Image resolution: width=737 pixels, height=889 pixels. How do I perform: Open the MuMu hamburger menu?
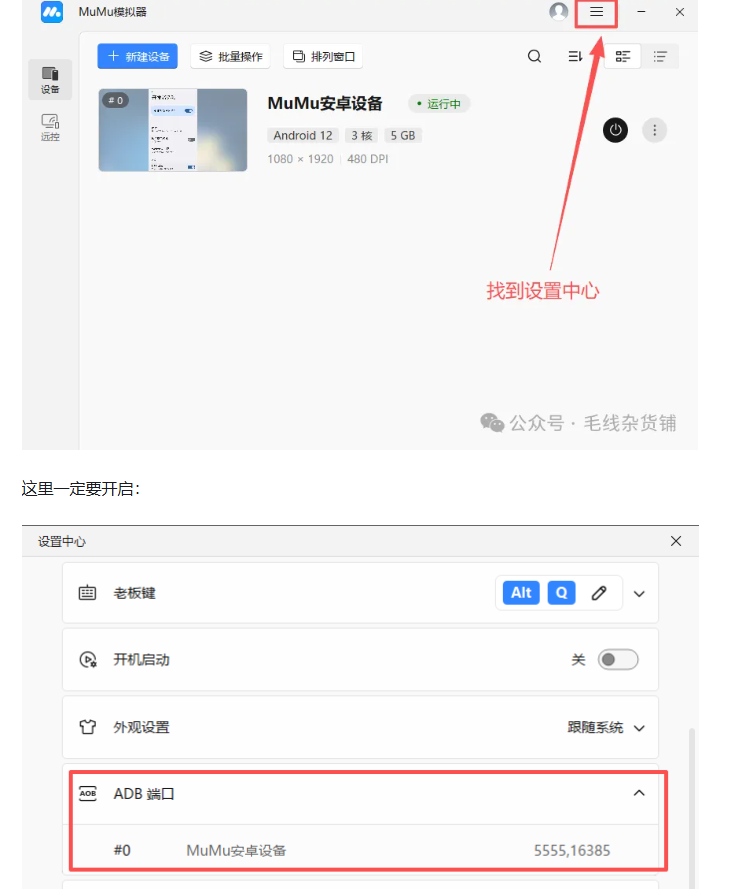pos(596,12)
